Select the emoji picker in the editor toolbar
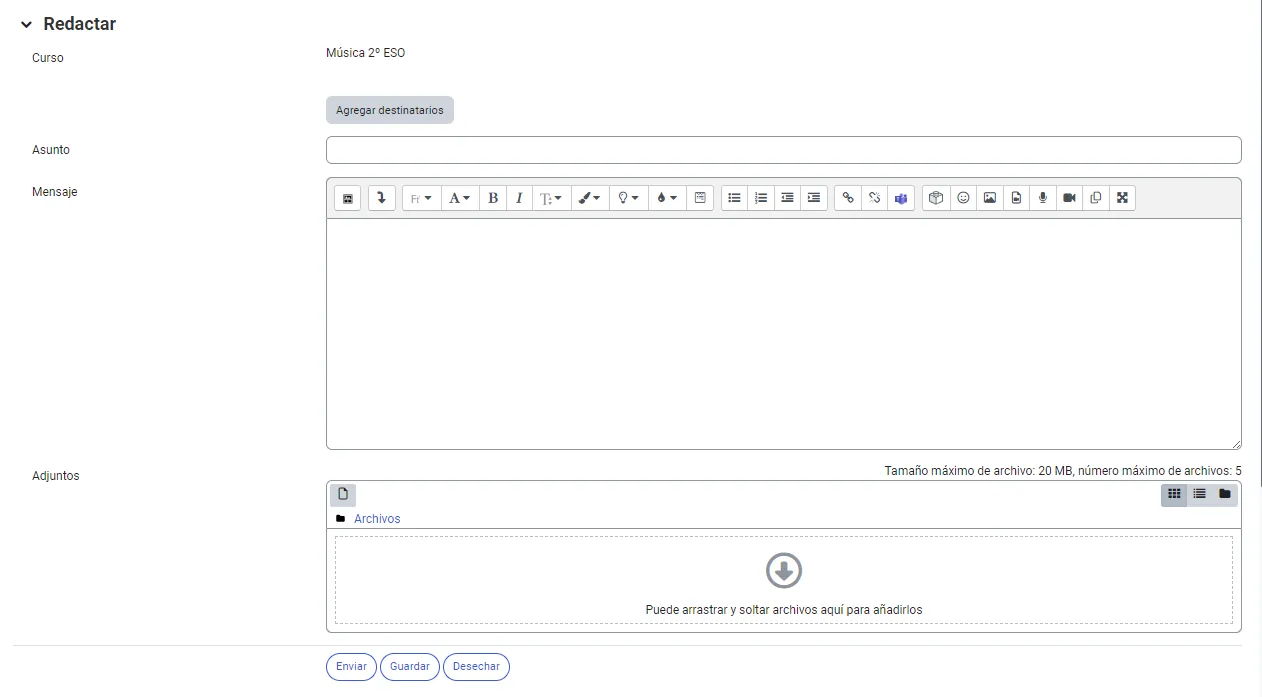The width and height of the screenshot is (1262, 697). 963,197
